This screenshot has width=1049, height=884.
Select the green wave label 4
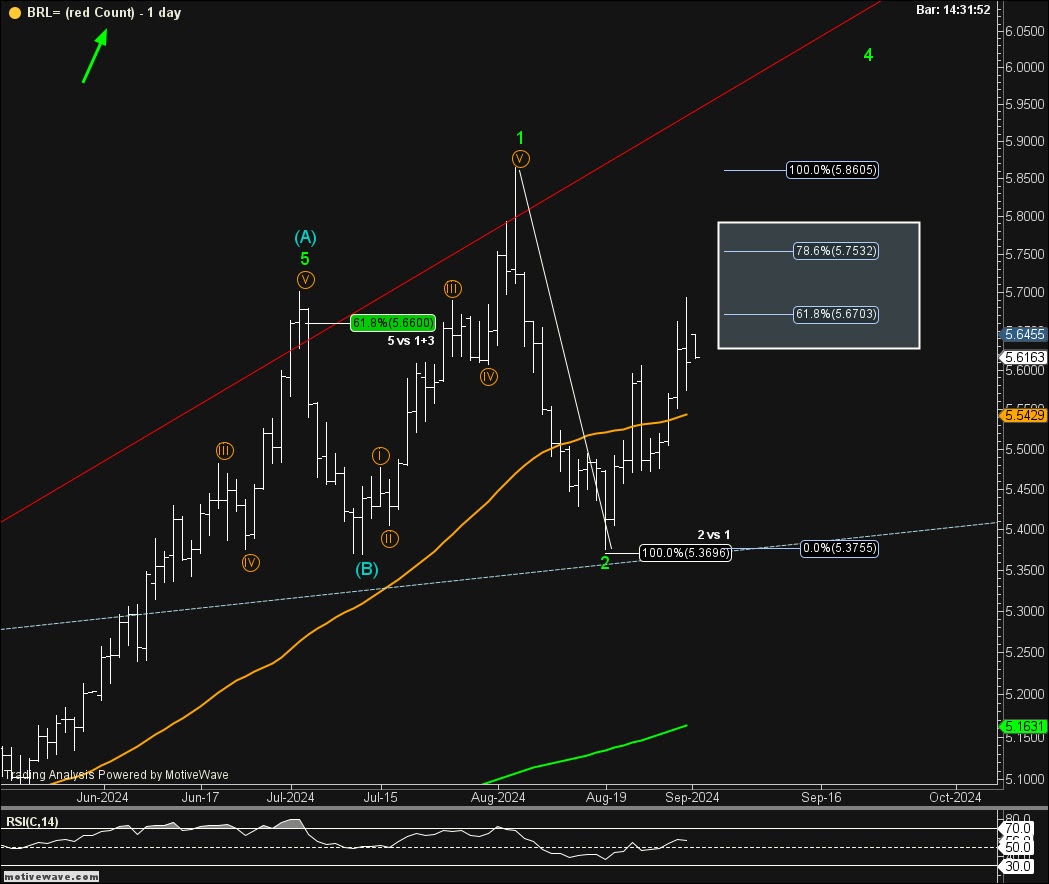point(868,55)
